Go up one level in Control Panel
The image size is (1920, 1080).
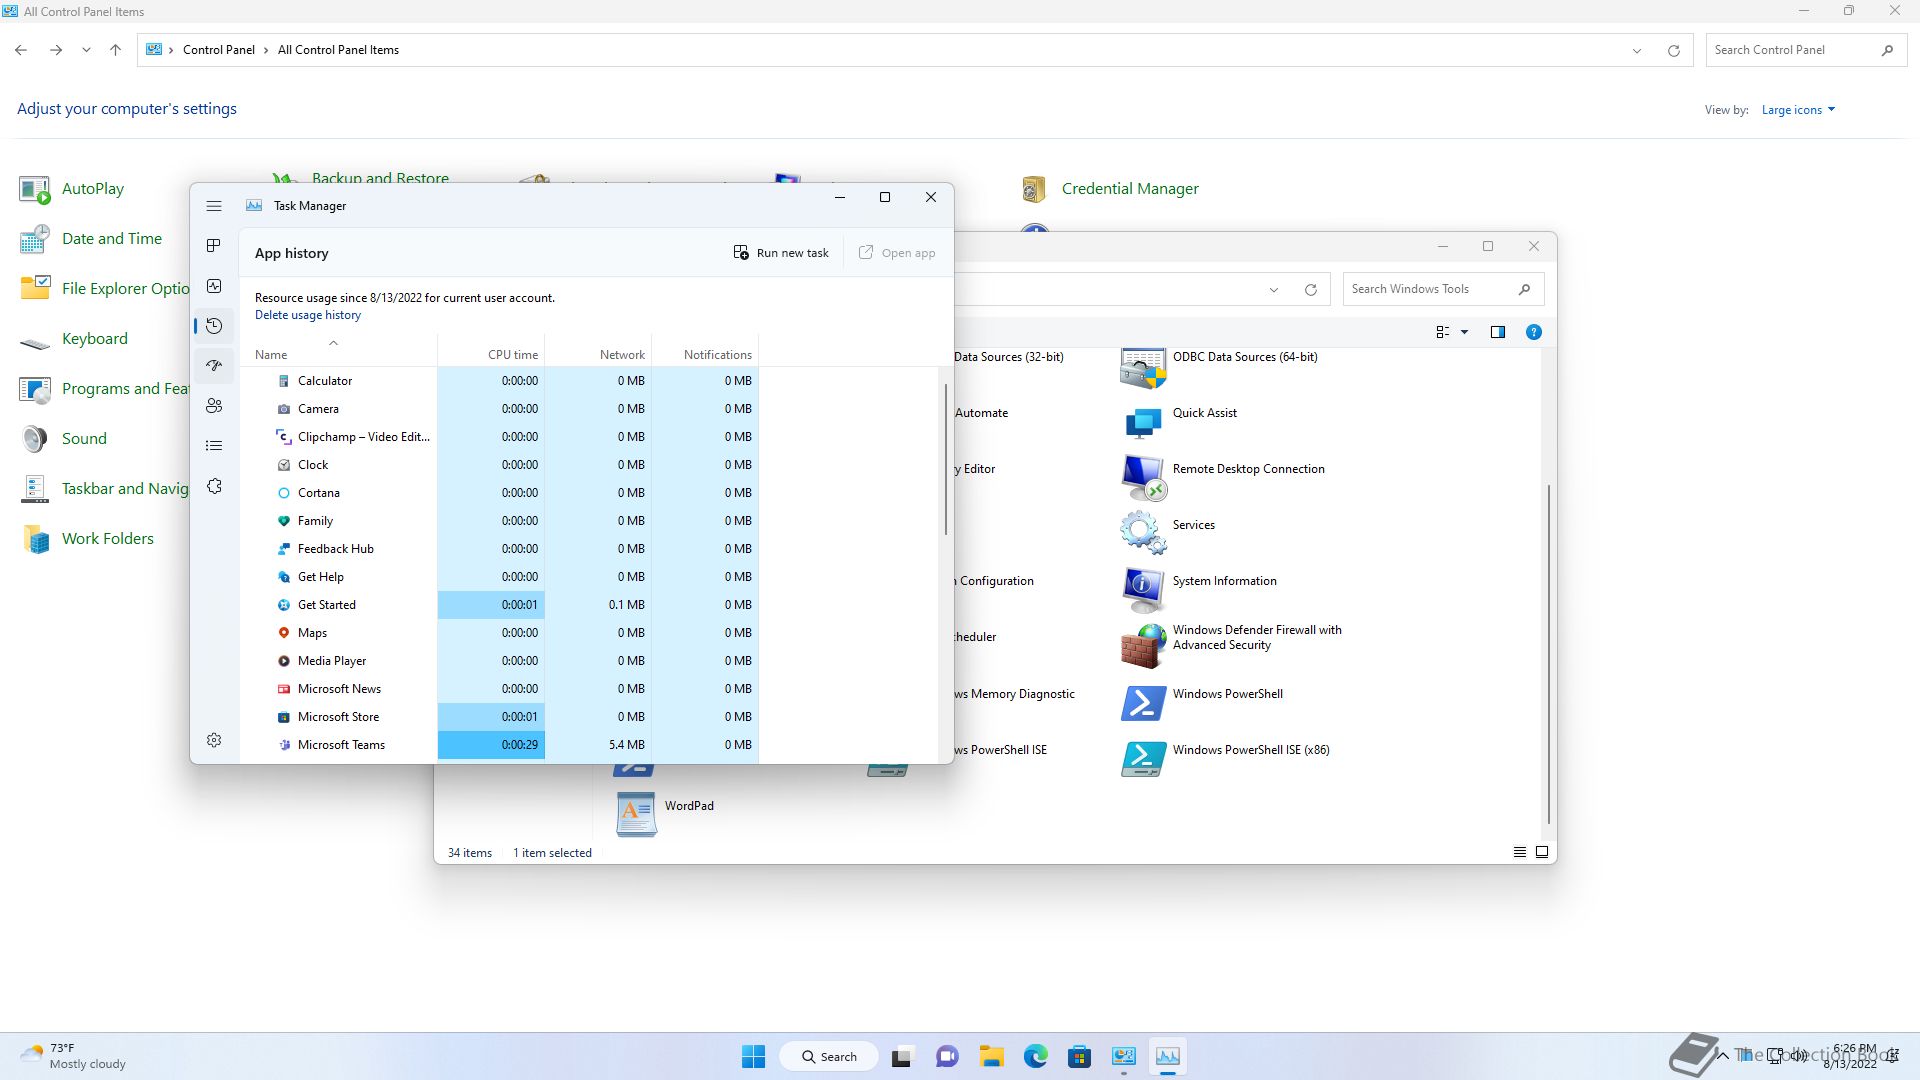(115, 50)
